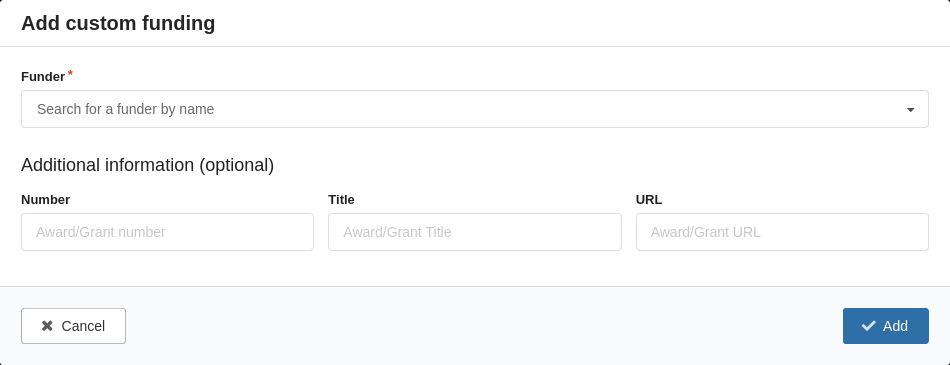Click the URL field label
The image size is (950, 365).
tap(649, 199)
